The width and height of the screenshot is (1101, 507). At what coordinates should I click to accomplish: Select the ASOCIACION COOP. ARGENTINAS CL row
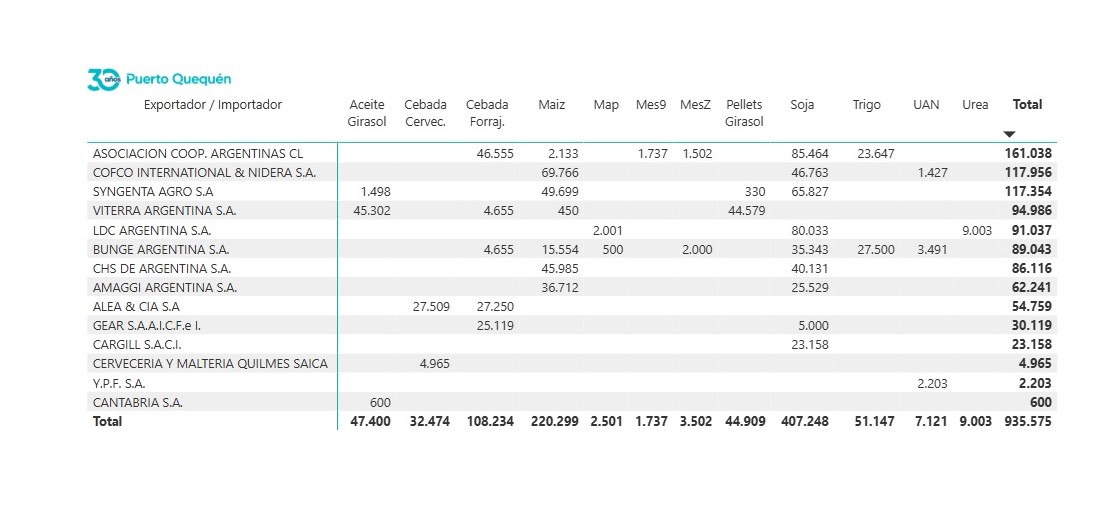(572, 153)
